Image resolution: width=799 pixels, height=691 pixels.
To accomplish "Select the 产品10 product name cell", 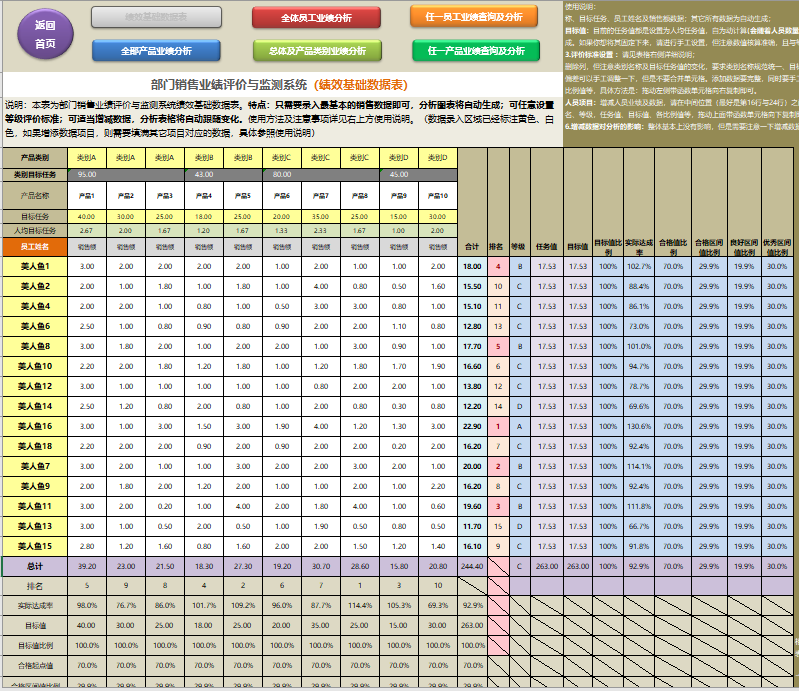I will point(438,196).
